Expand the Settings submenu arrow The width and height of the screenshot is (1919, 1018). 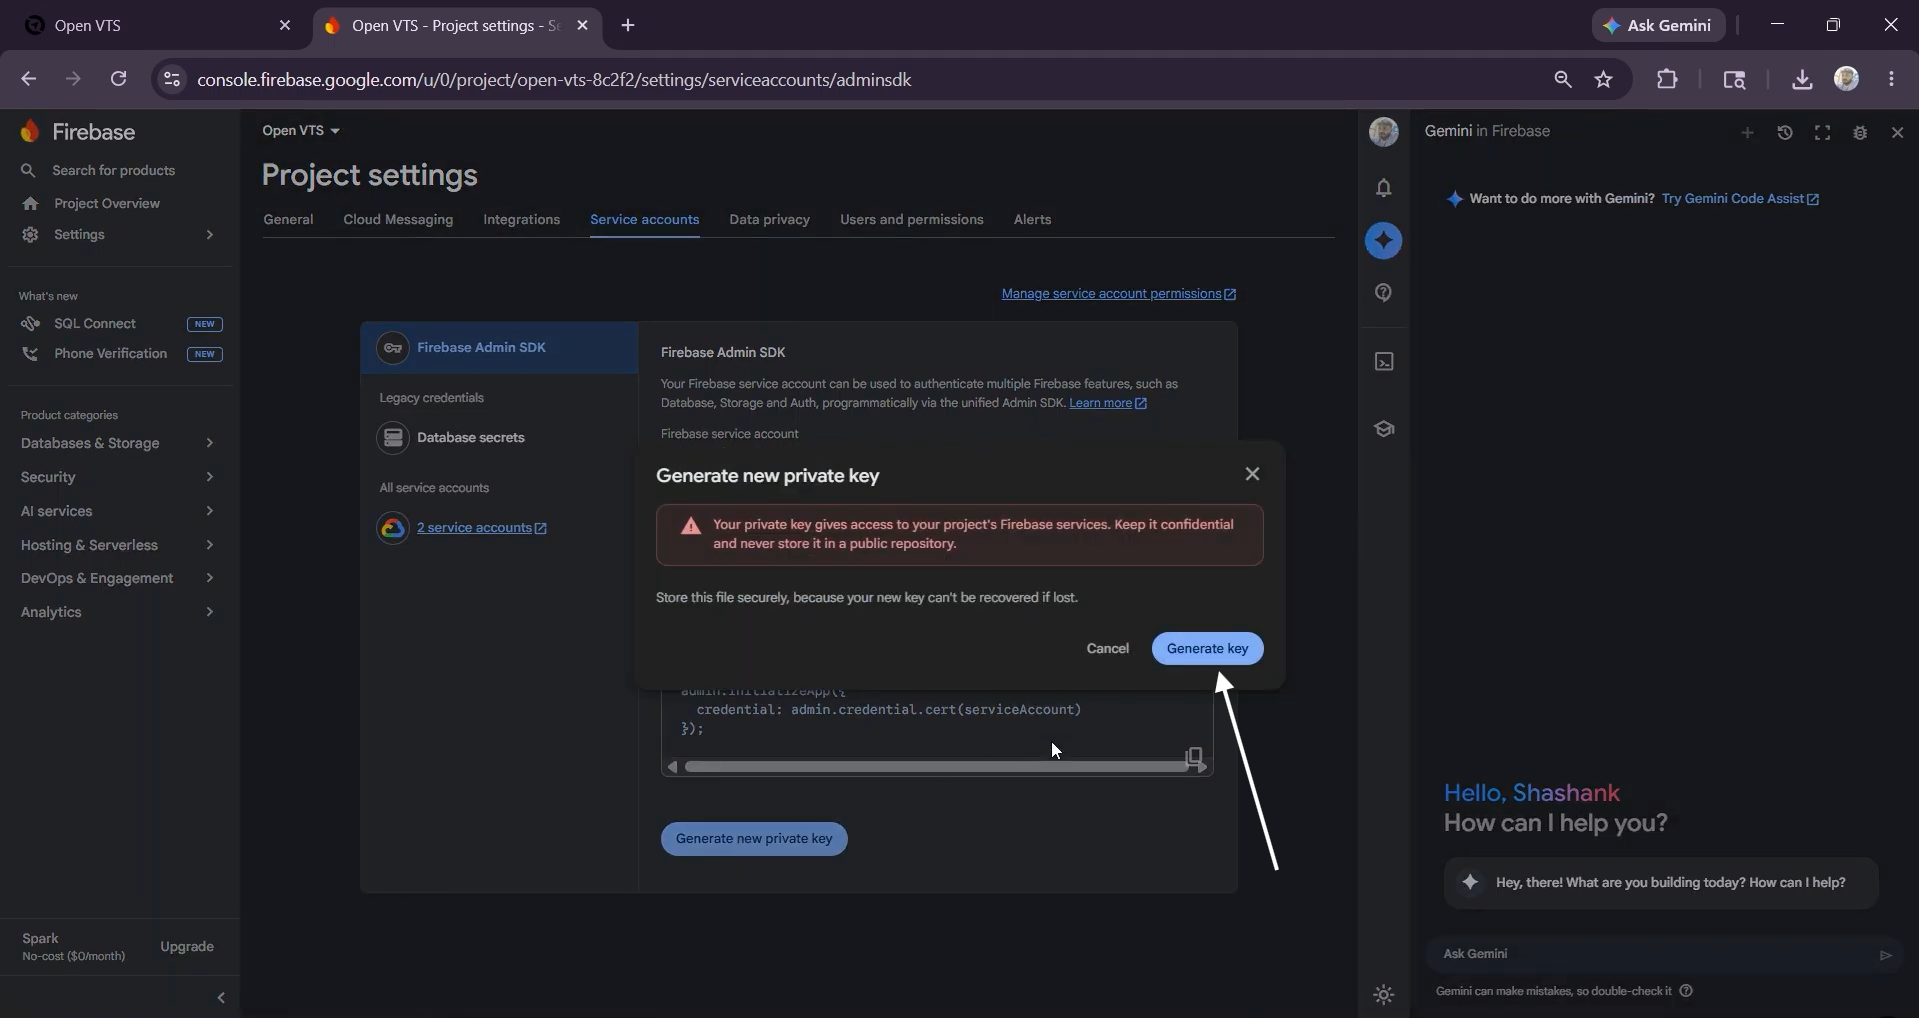pyautogui.click(x=209, y=235)
